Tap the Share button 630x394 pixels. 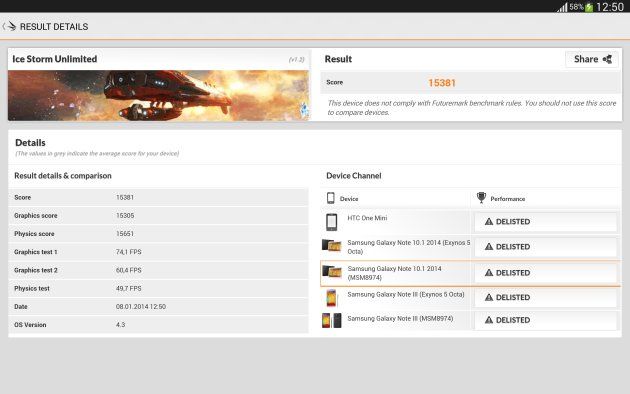tap(592, 59)
